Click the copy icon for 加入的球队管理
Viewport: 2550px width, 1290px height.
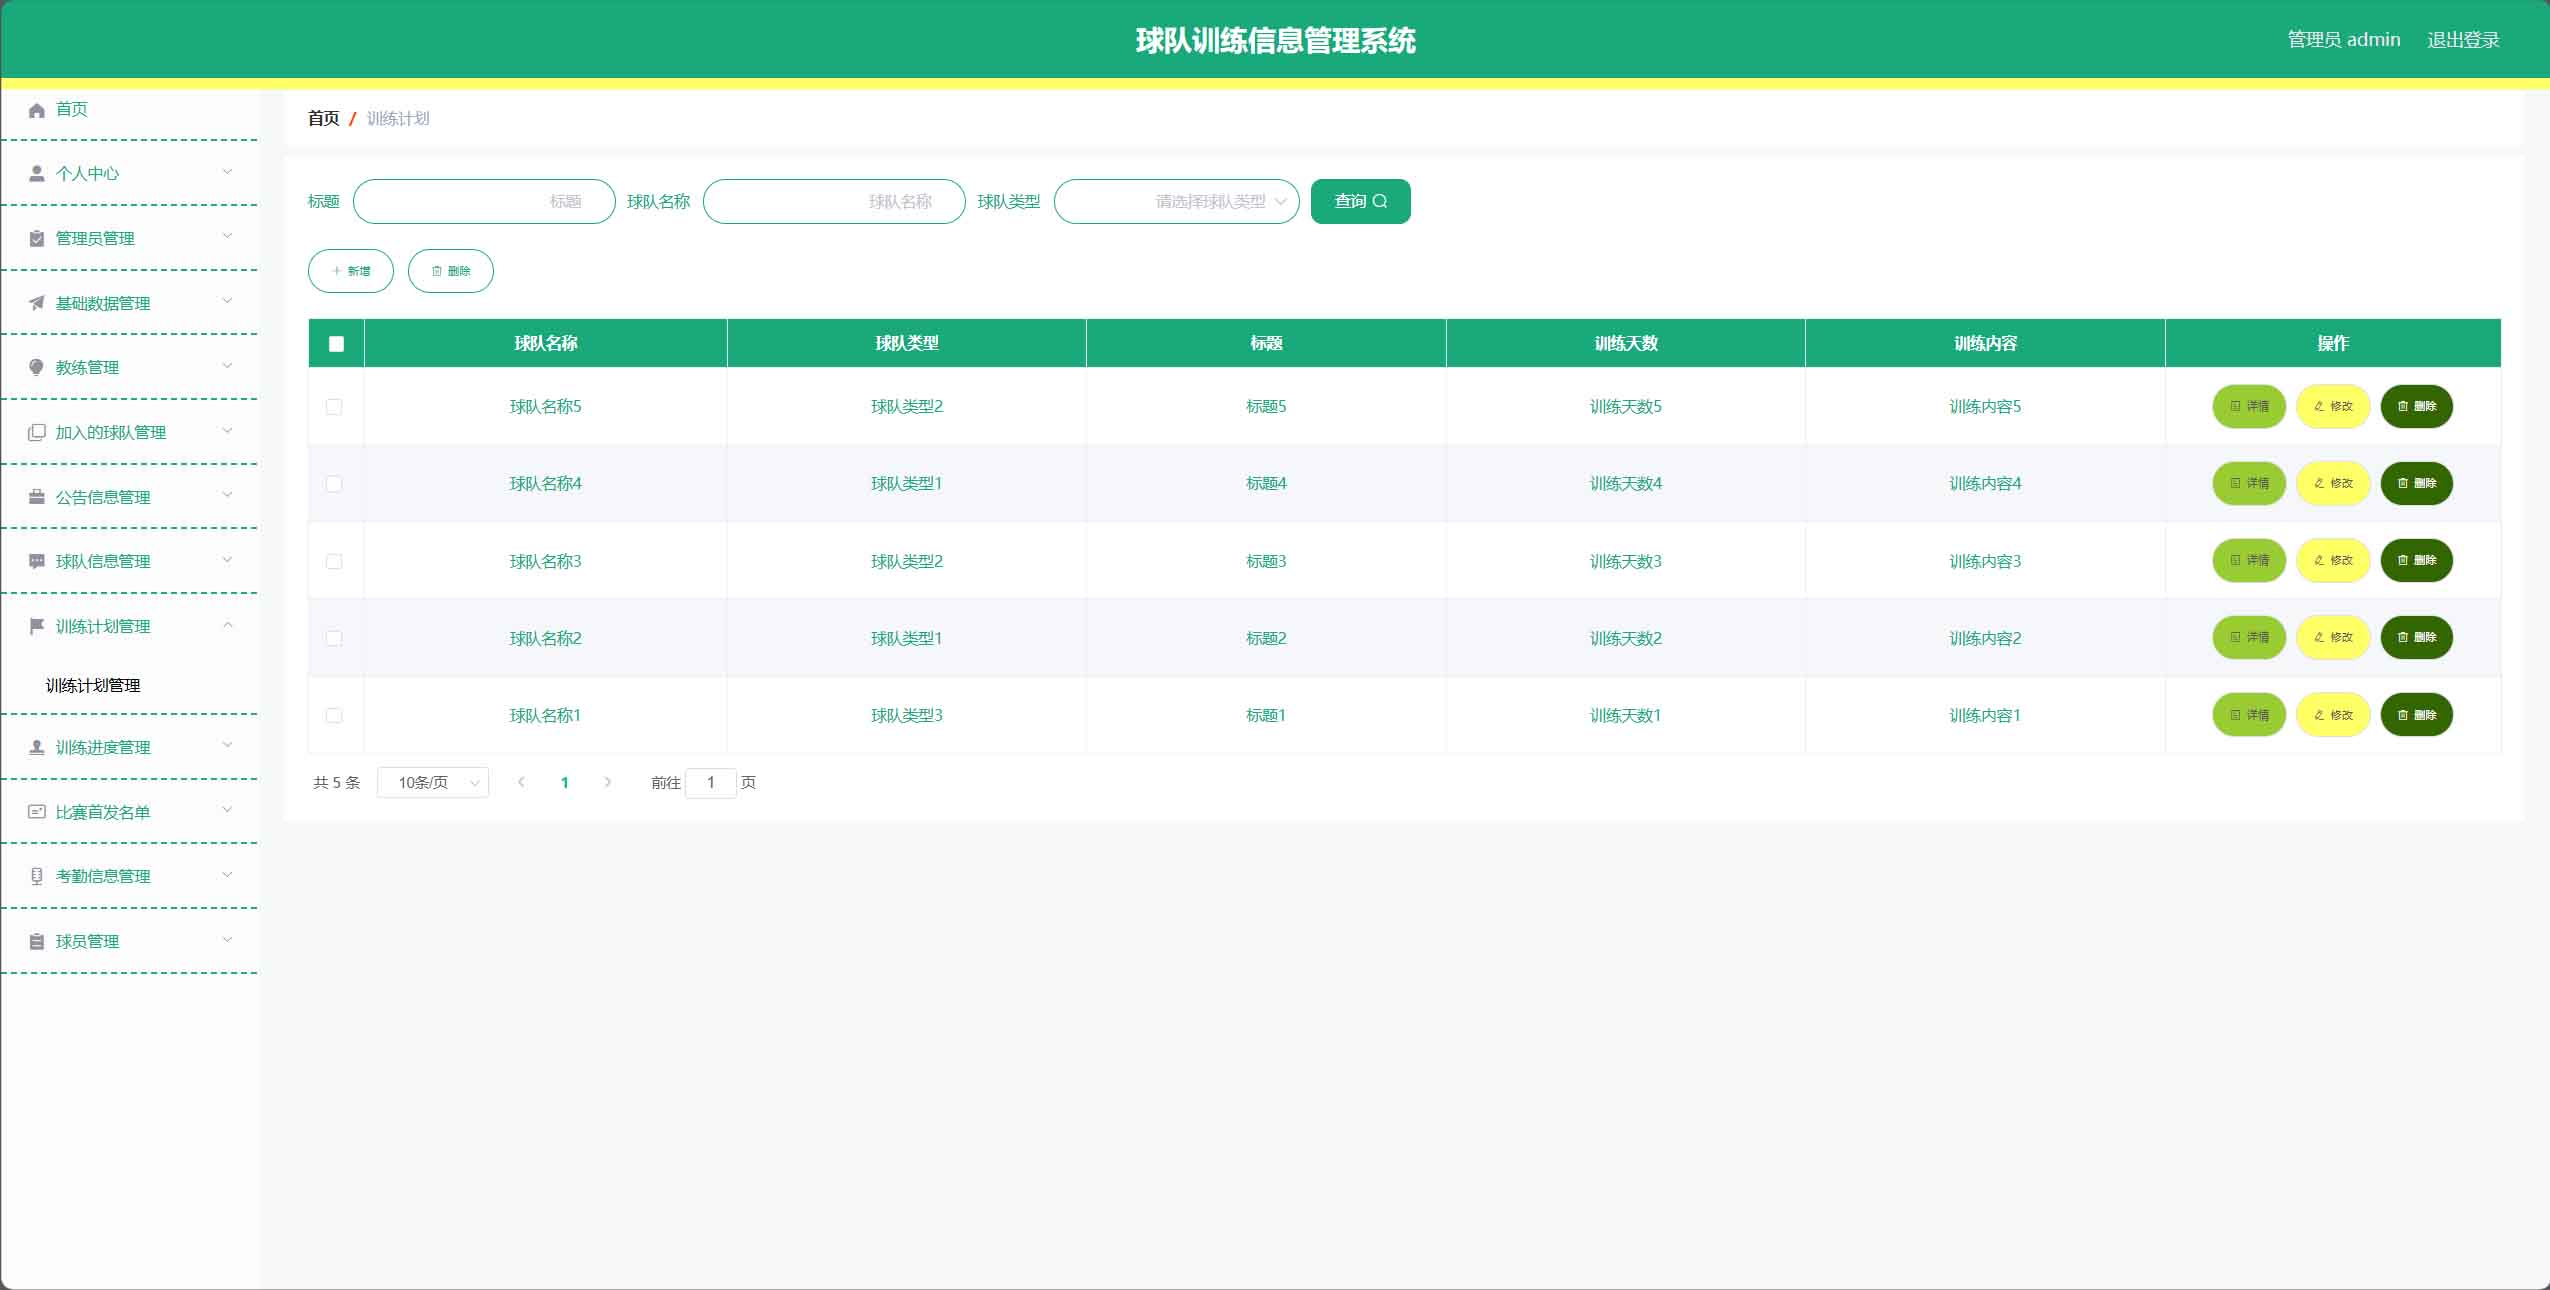(37, 432)
